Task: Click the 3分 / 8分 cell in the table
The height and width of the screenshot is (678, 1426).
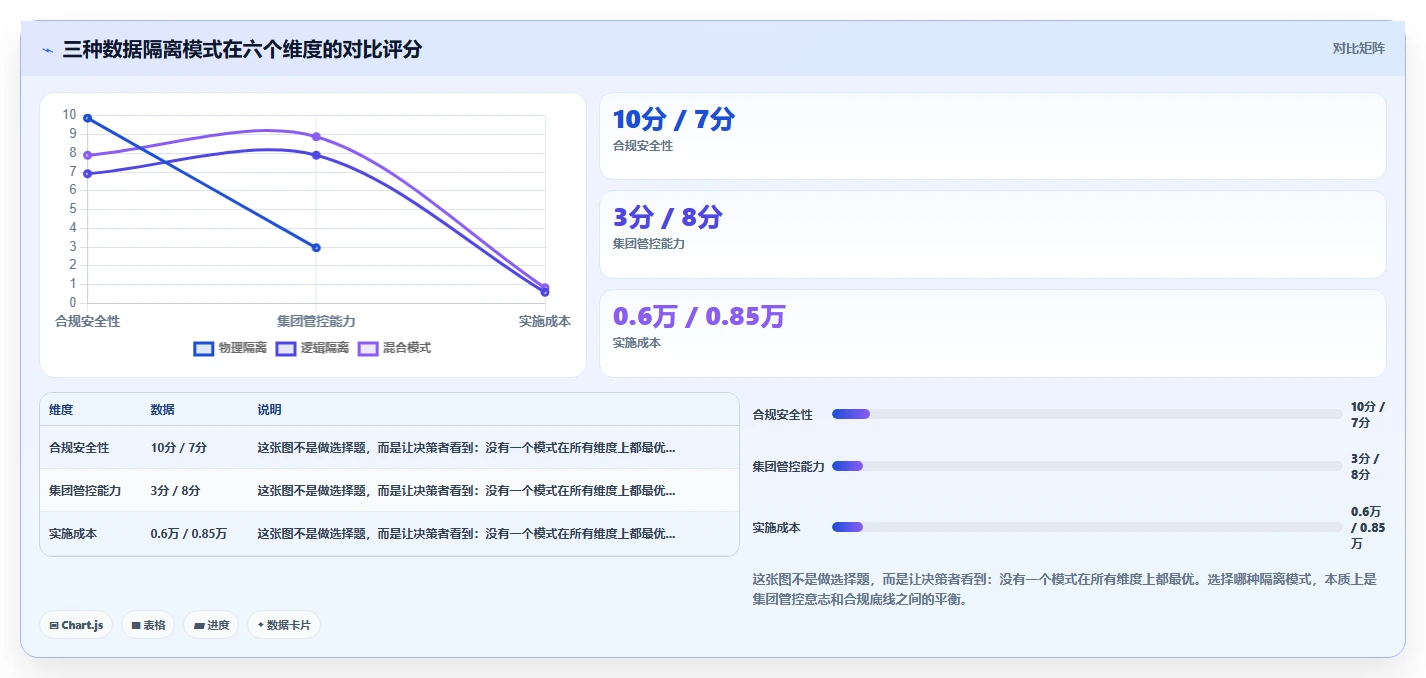Action: pyautogui.click(x=175, y=491)
